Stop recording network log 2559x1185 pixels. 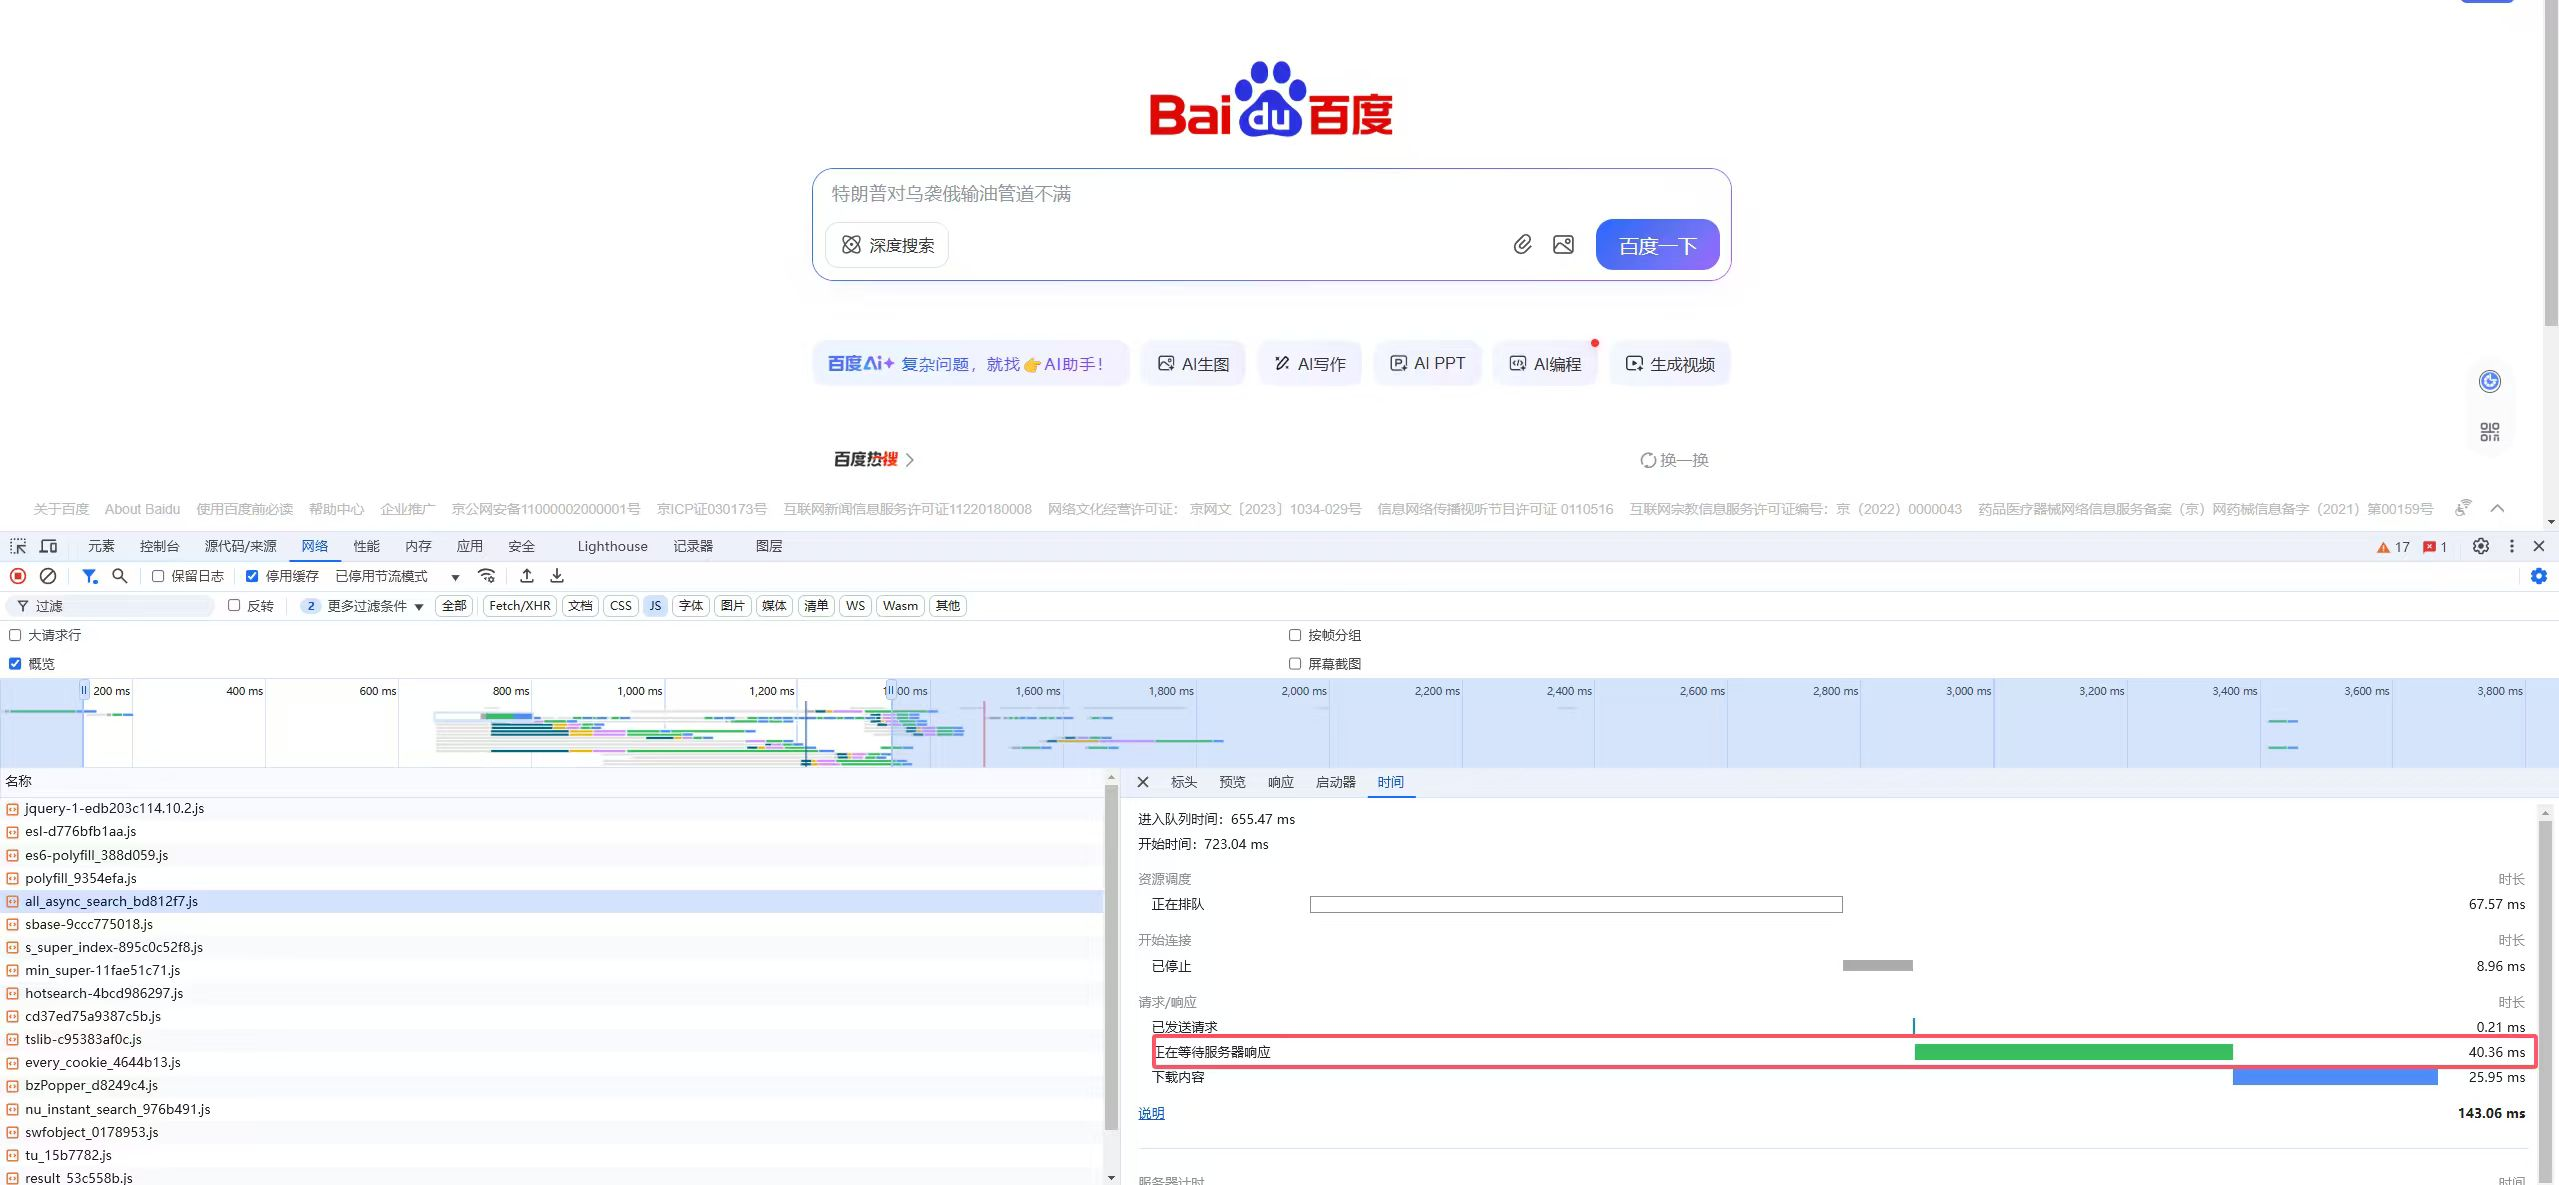pos(18,576)
